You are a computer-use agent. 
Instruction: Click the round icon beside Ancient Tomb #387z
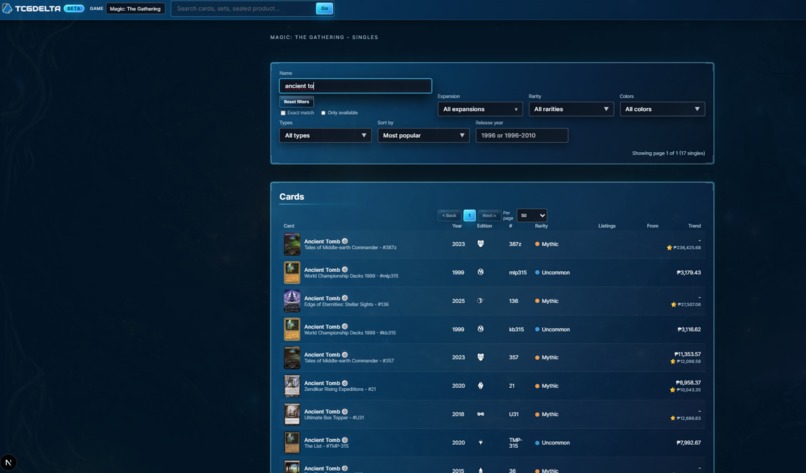[345, 241]
